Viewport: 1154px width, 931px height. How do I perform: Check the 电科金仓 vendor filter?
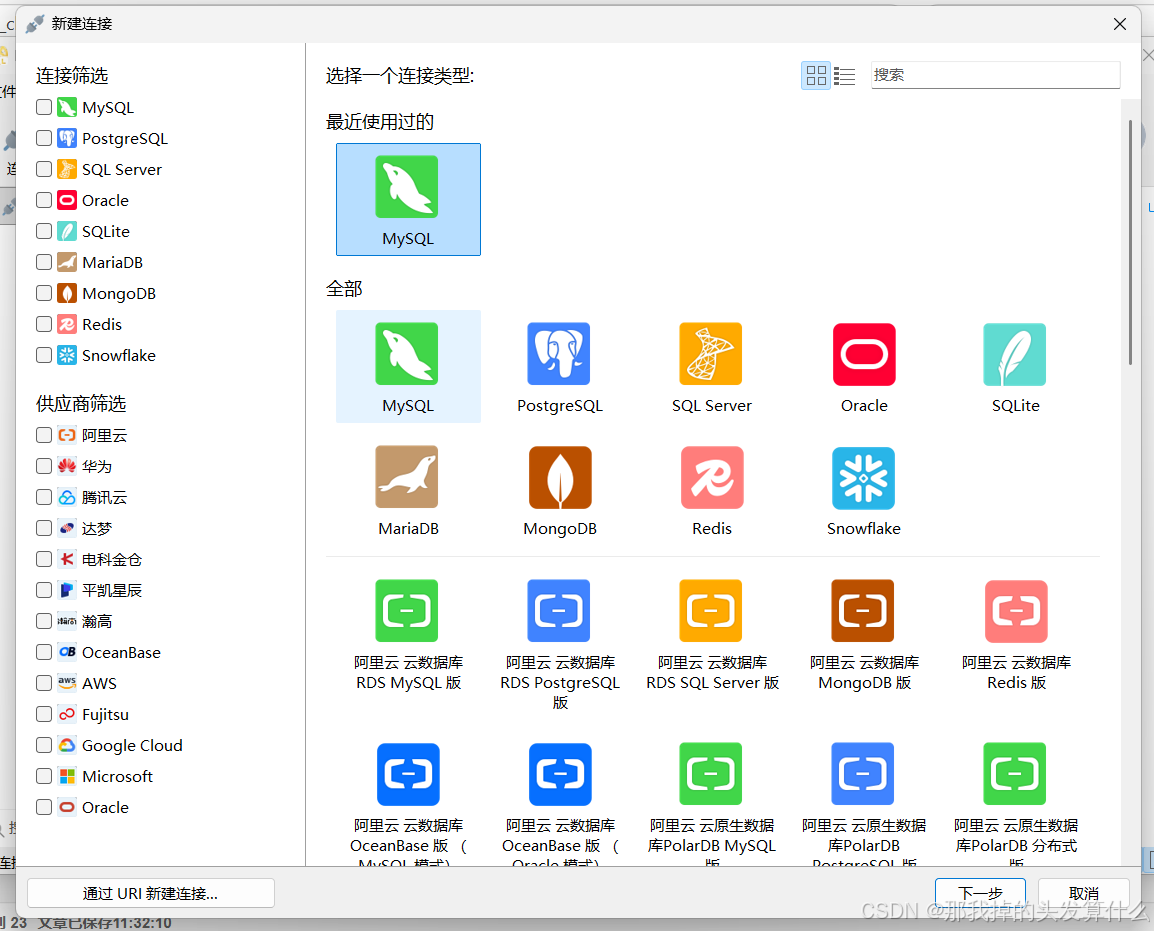click(x=44, y=559)
